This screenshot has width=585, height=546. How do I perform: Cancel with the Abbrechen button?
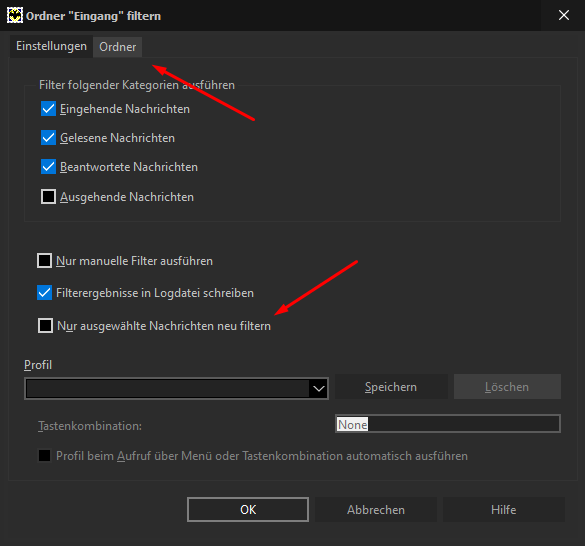(376, 509)
